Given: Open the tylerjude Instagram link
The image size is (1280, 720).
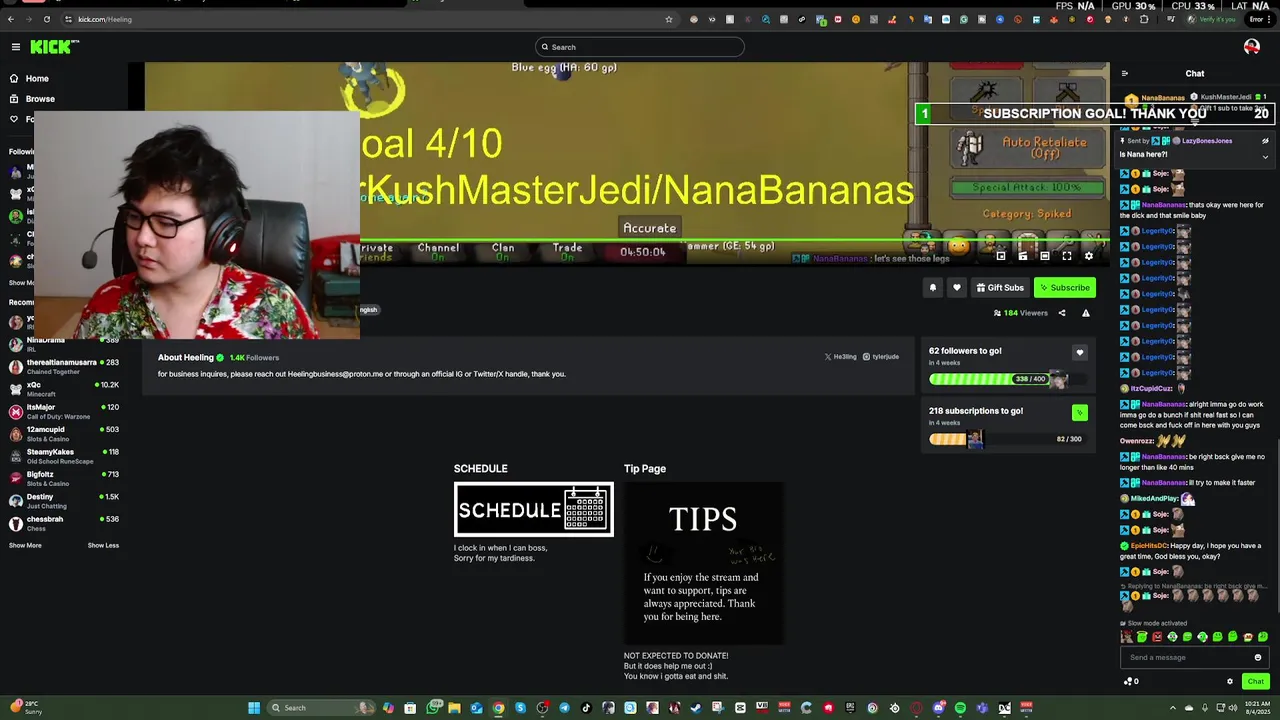Looking at the screenshot, I should click(x=881, y=357).
